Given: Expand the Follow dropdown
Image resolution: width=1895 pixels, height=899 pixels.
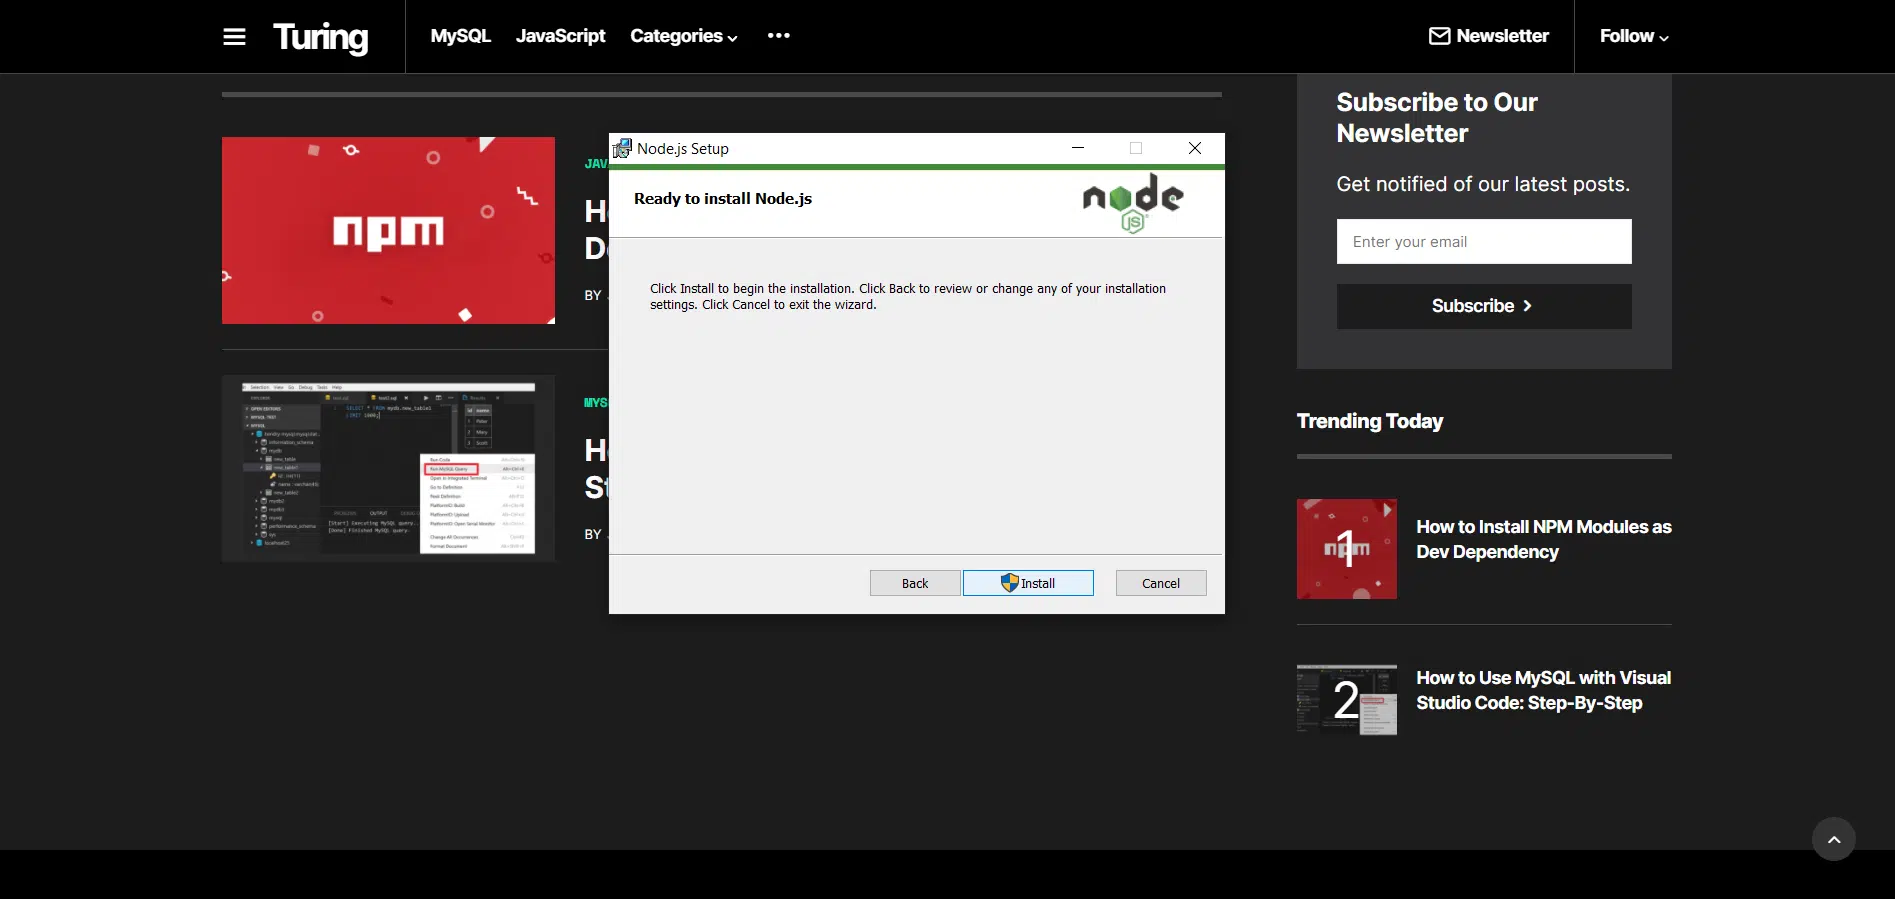Looking at the screenshot, I should tap(1634, 36).
